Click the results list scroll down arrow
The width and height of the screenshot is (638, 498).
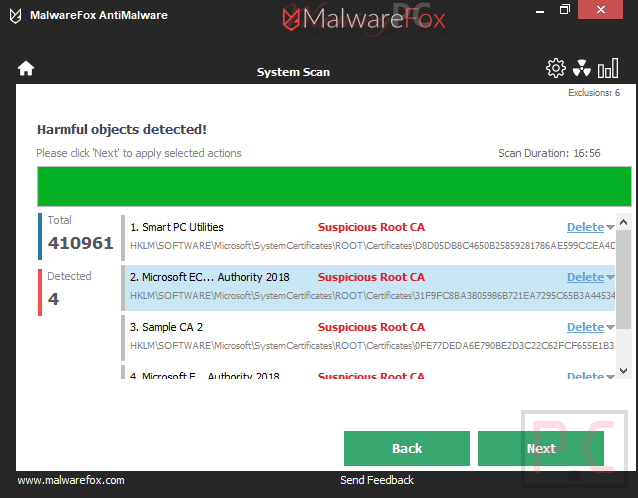click(623, 370)
